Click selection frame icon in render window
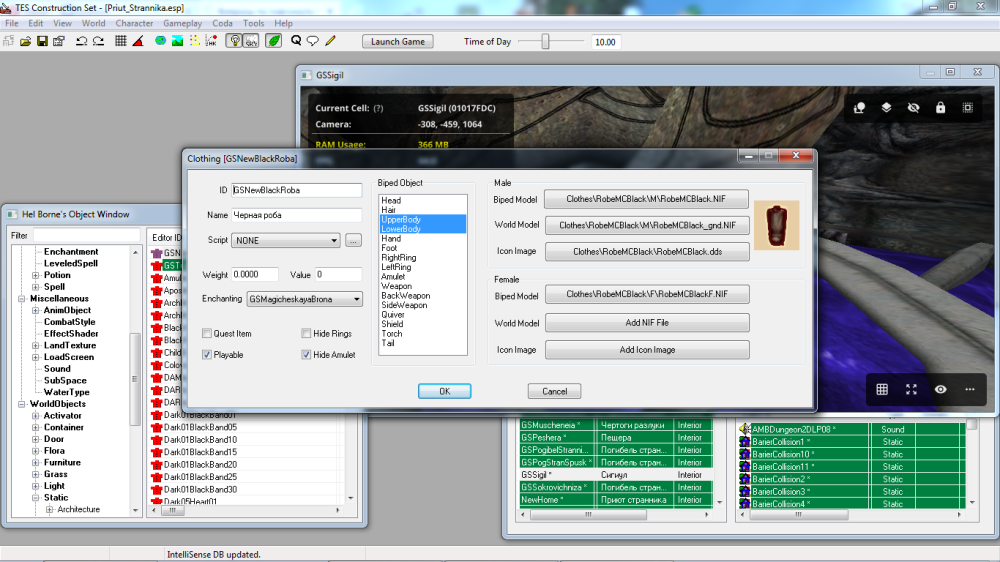Screen dimensions: 1000x562 tap(967, 108)
